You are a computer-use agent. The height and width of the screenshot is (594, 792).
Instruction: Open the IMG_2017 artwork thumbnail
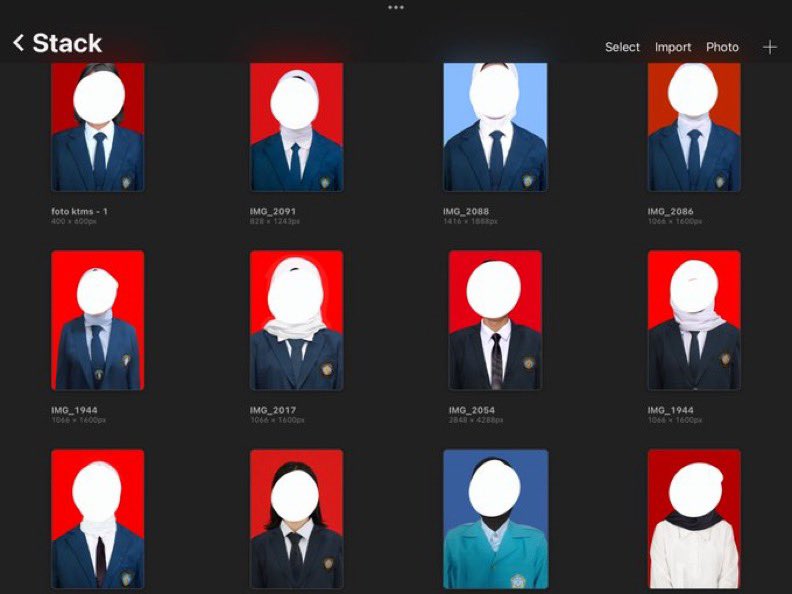(296, 320)
